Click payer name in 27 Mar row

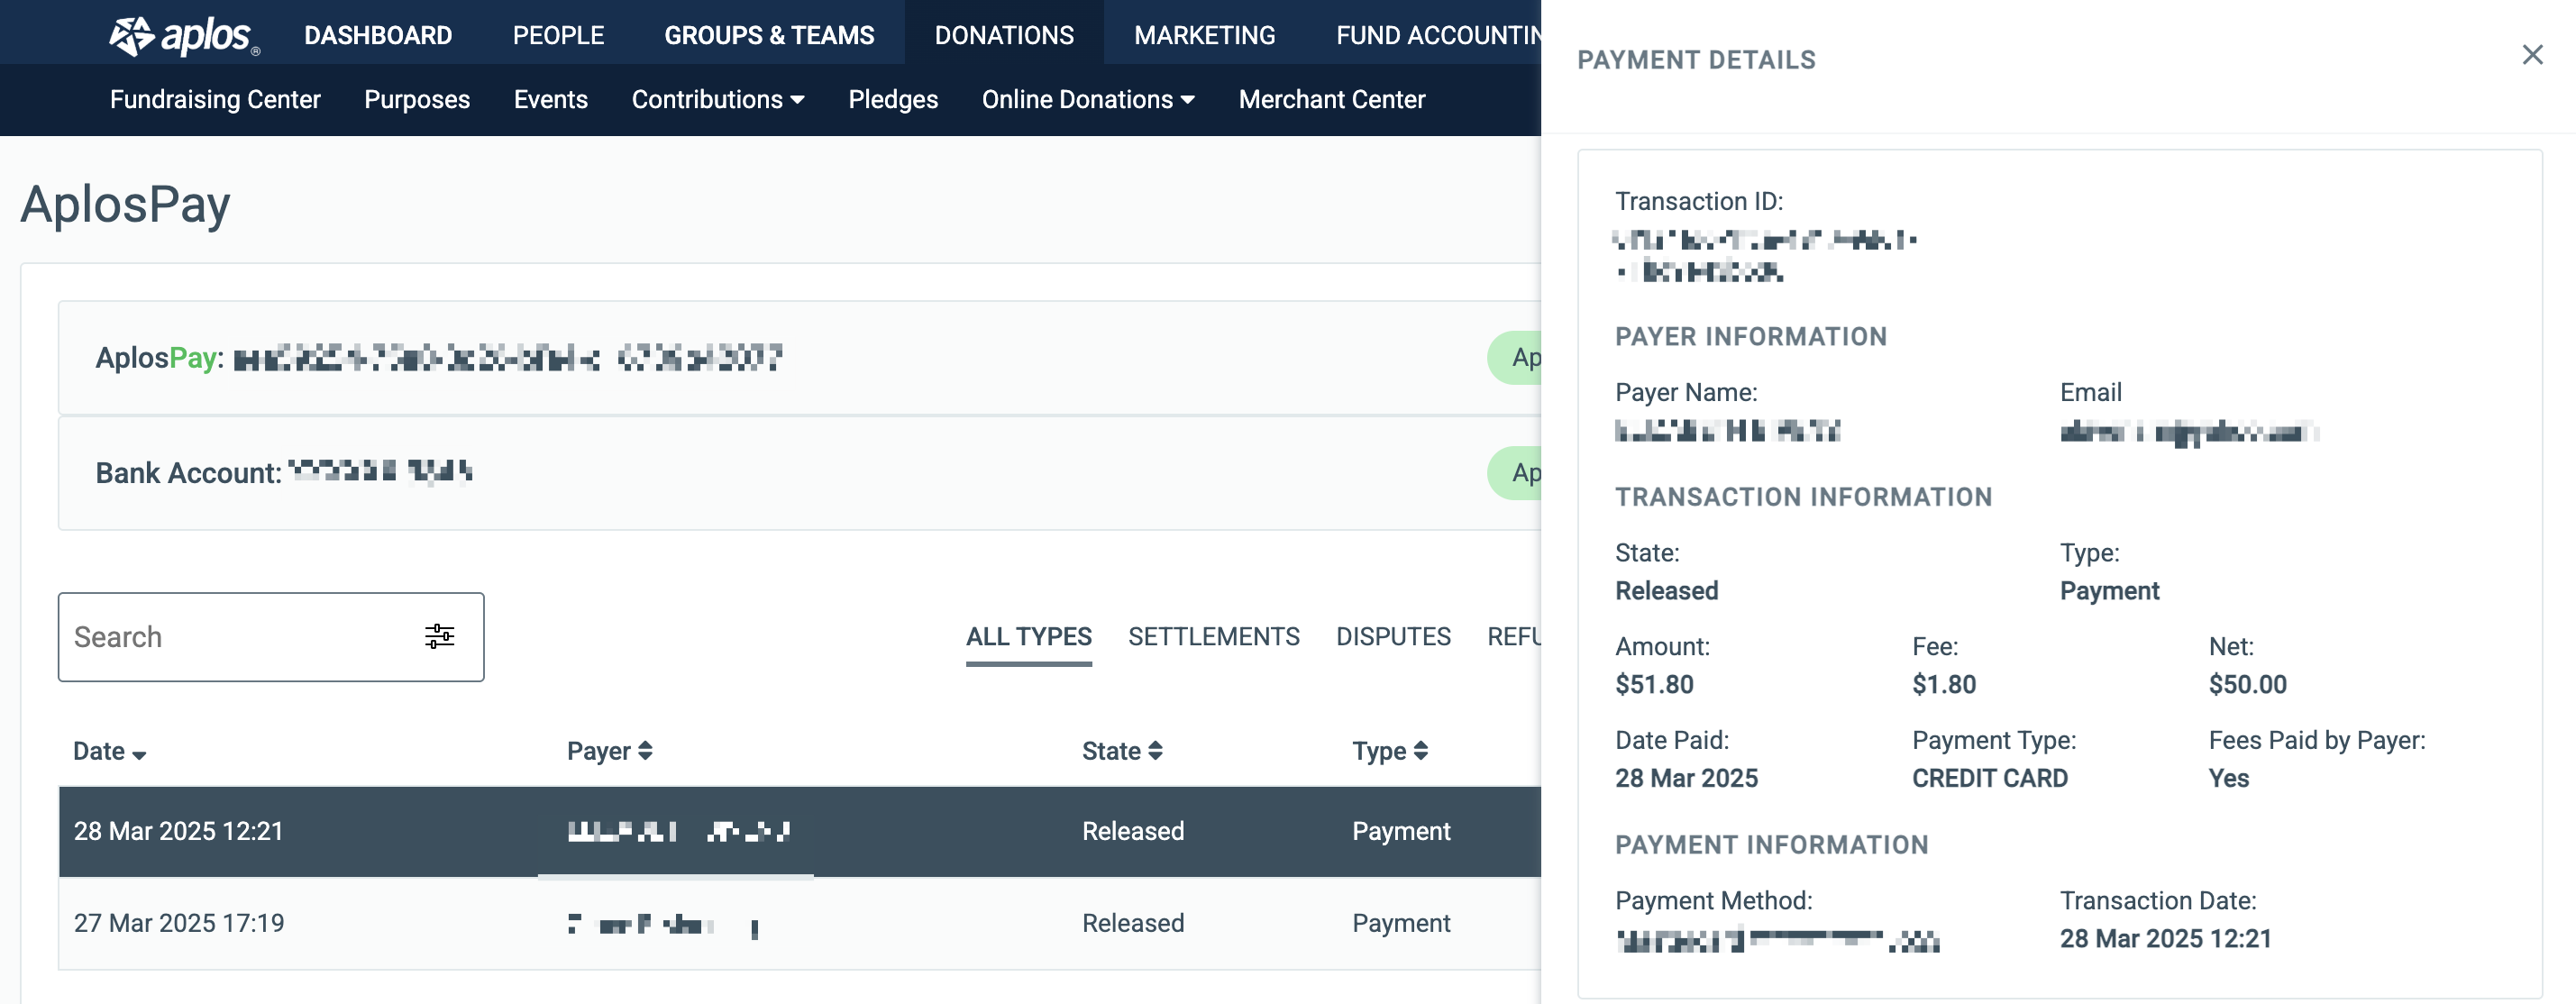pos(663,924)
